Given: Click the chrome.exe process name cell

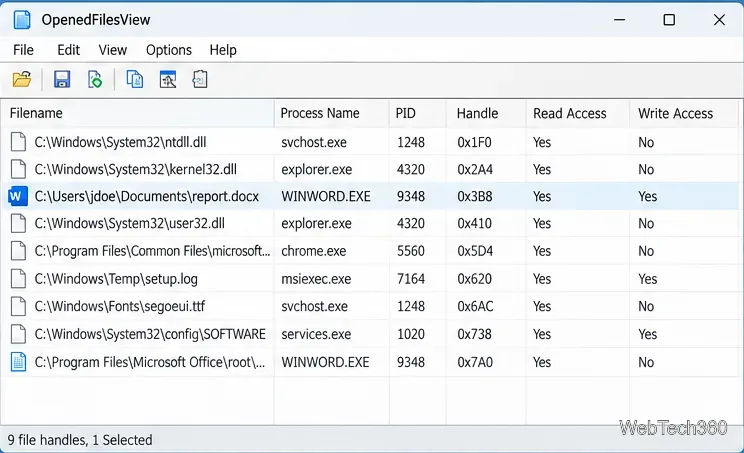Looking at the screenshot, I should point(314,251).
